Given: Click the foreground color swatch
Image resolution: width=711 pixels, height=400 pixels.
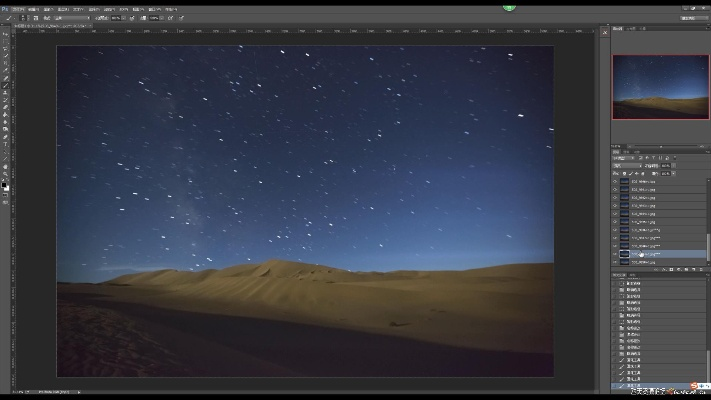Looking at the screenshot, I should [4, 184].
